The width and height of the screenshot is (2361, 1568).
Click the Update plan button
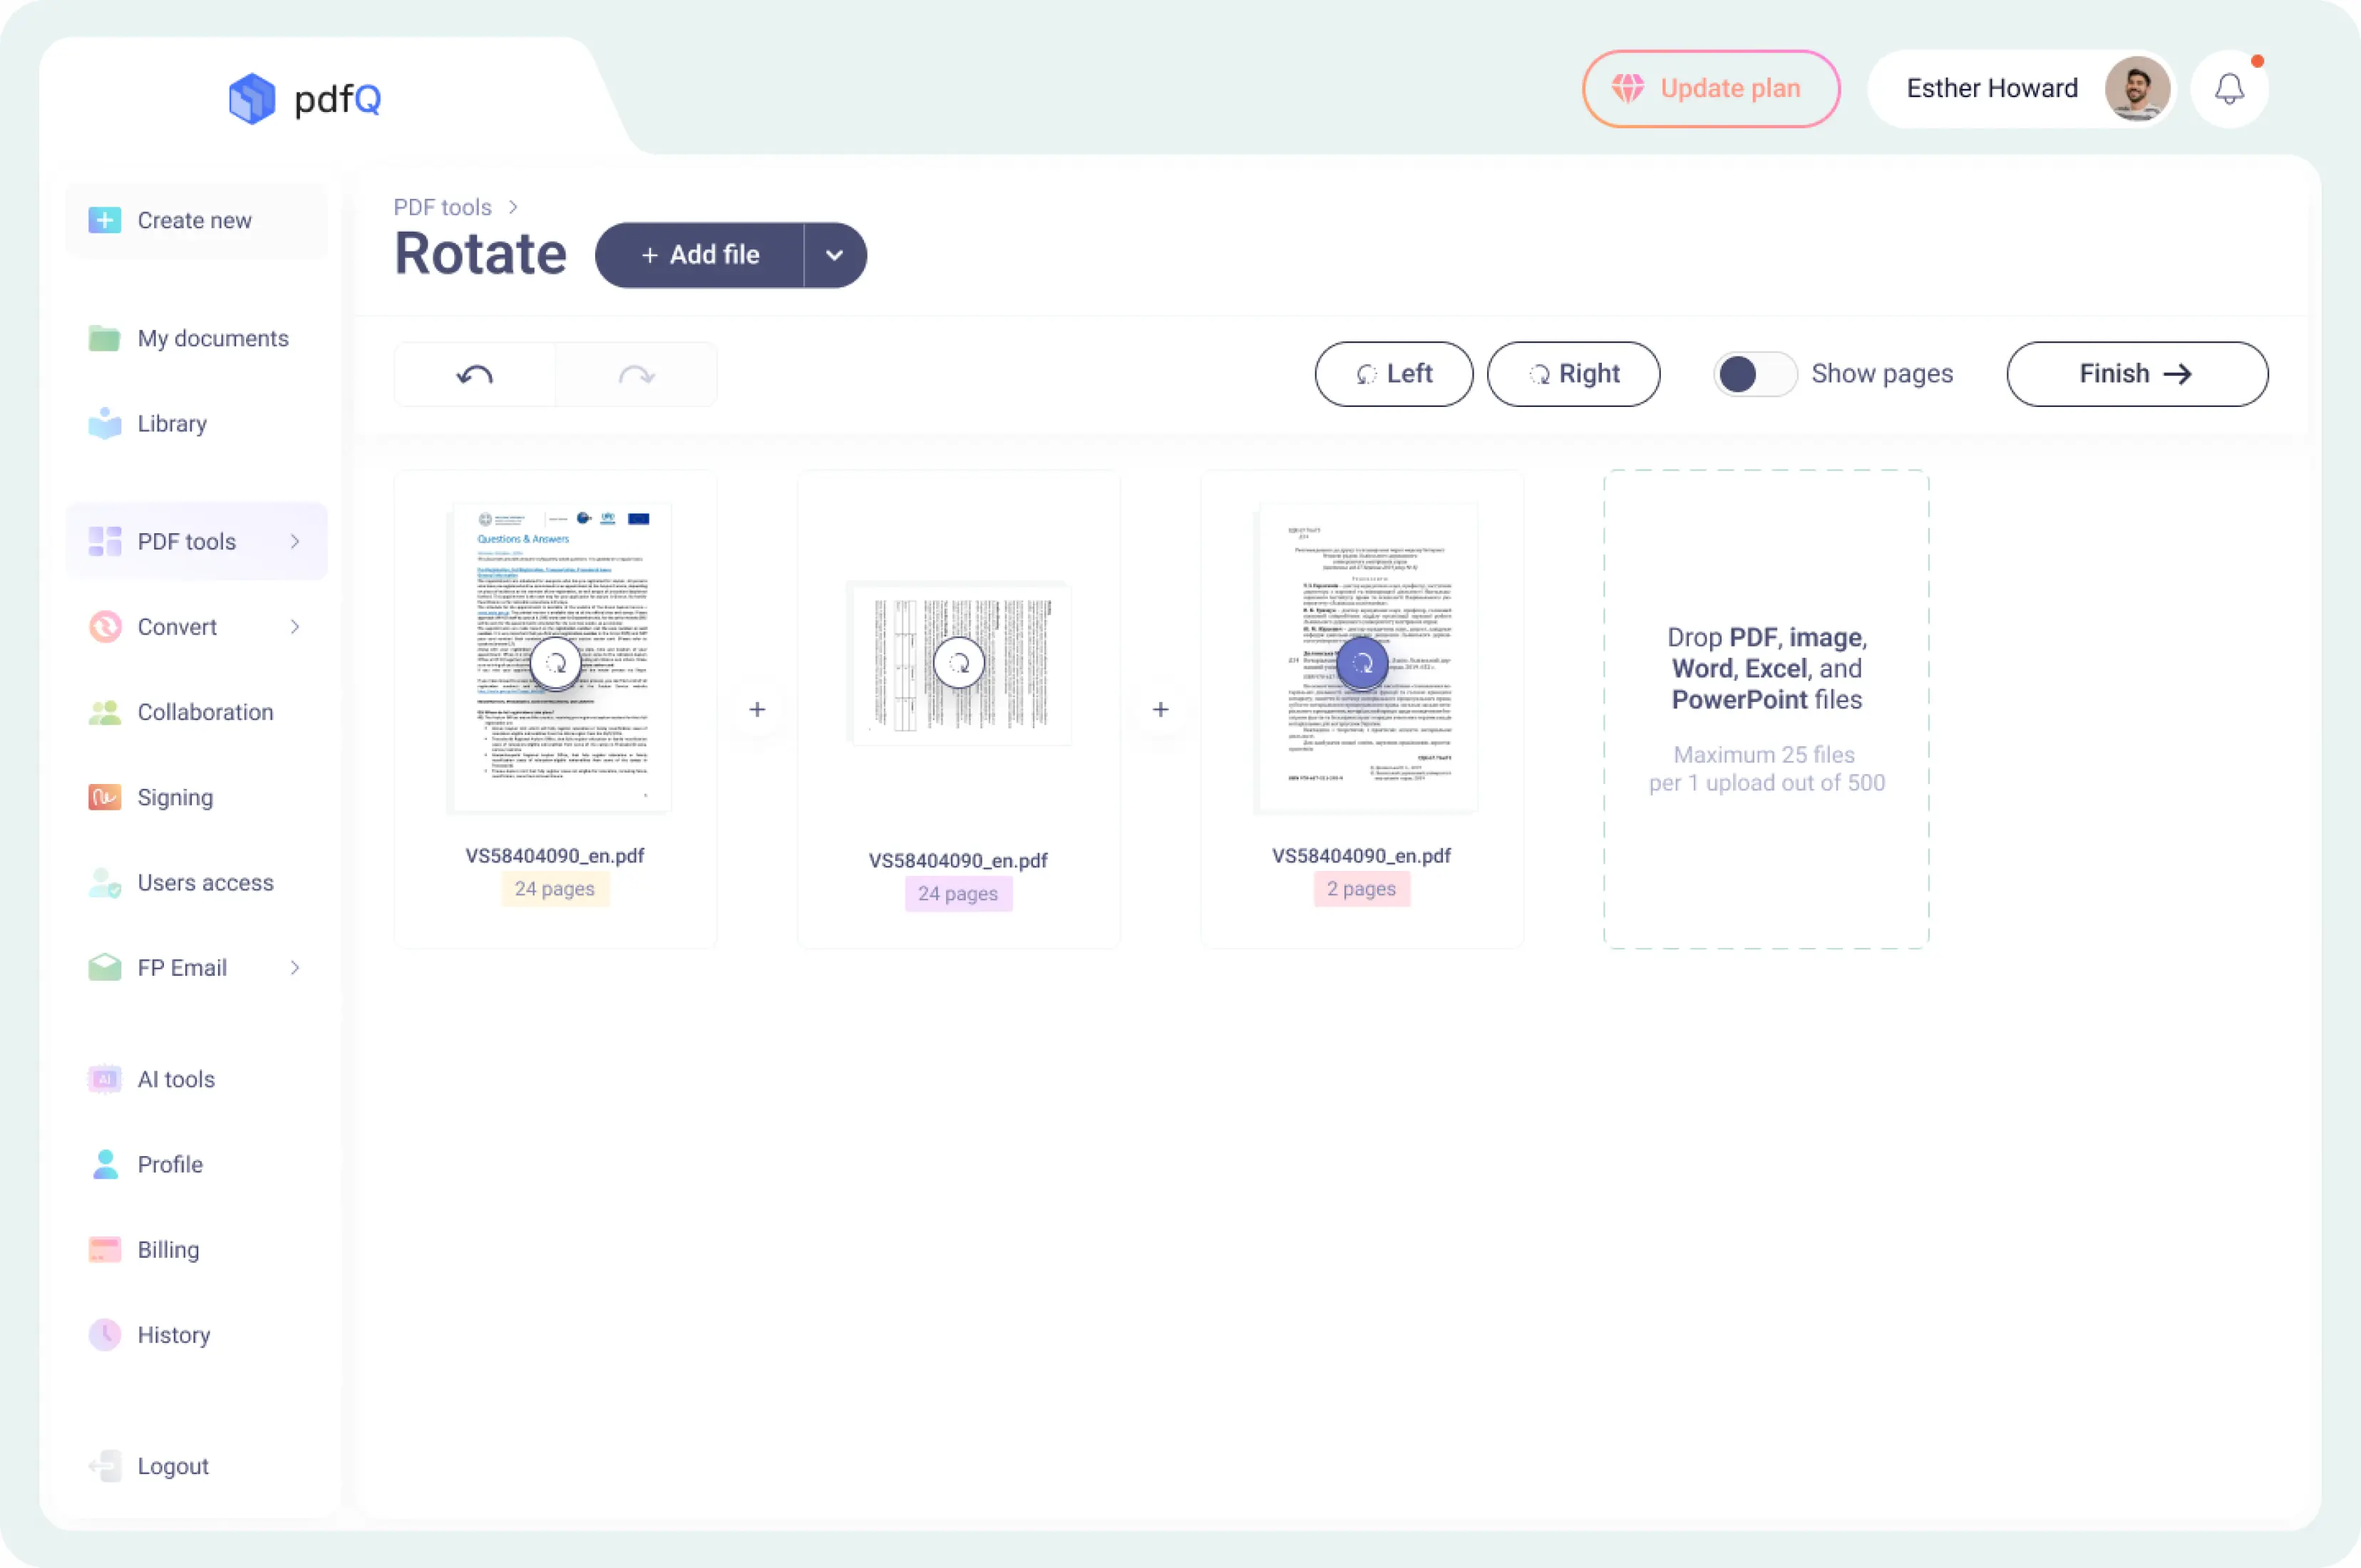1710,89
